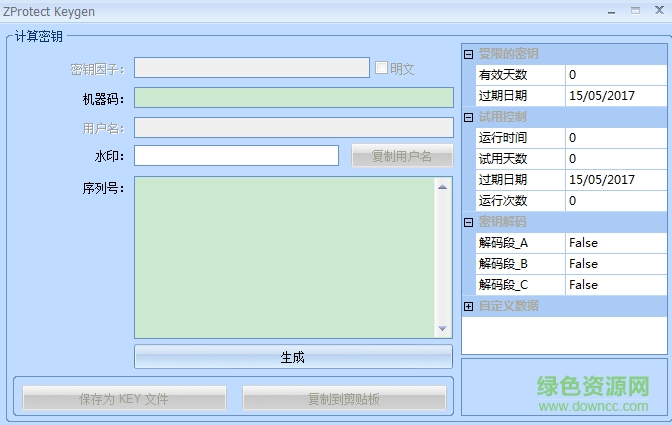
Task: Click the 运行次数 property label
Action: point(503,201)
